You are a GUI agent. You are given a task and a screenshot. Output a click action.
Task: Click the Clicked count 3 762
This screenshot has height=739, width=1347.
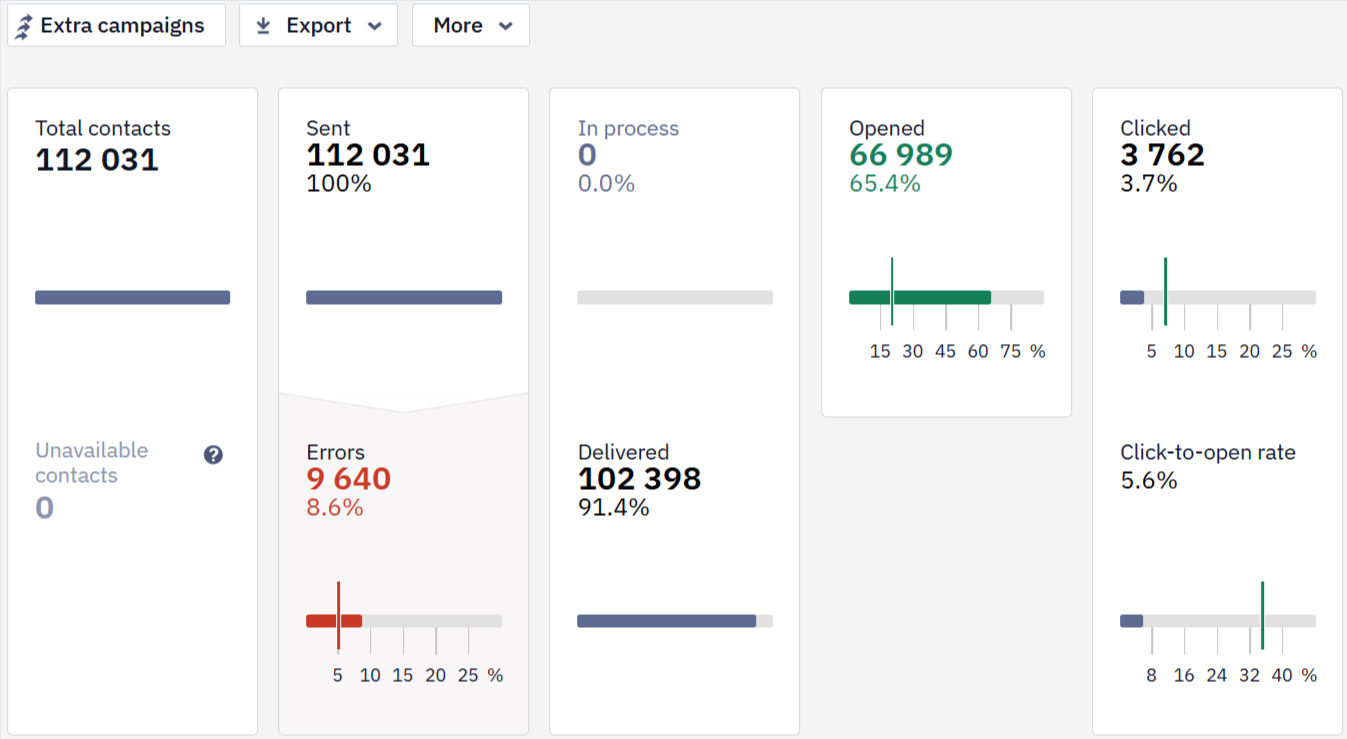[1162, 155]
